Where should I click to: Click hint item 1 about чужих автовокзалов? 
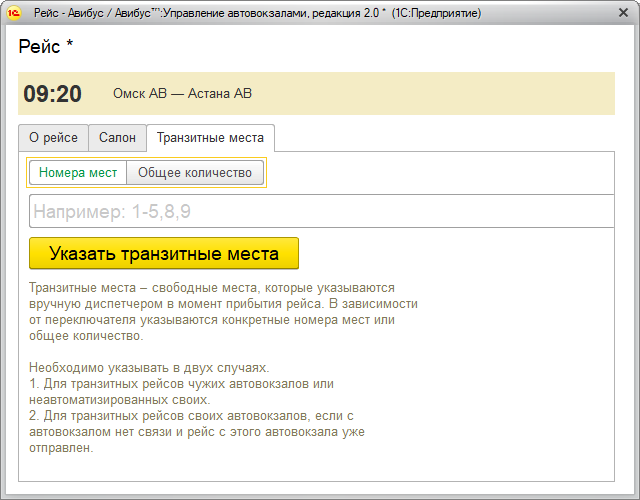[180, 391]
